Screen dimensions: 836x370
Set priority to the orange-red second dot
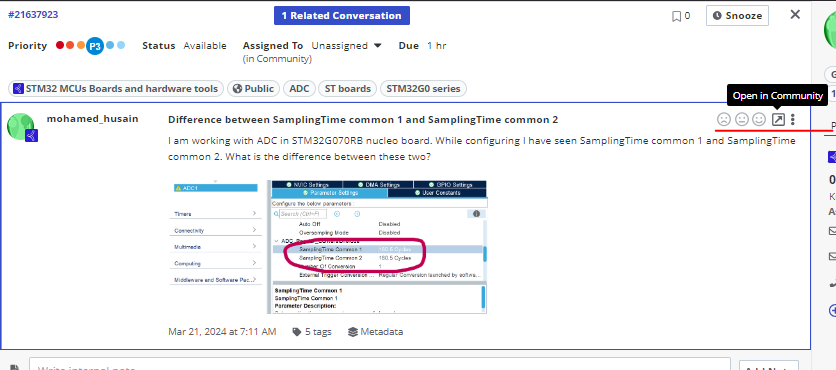(x=70, y=45)
